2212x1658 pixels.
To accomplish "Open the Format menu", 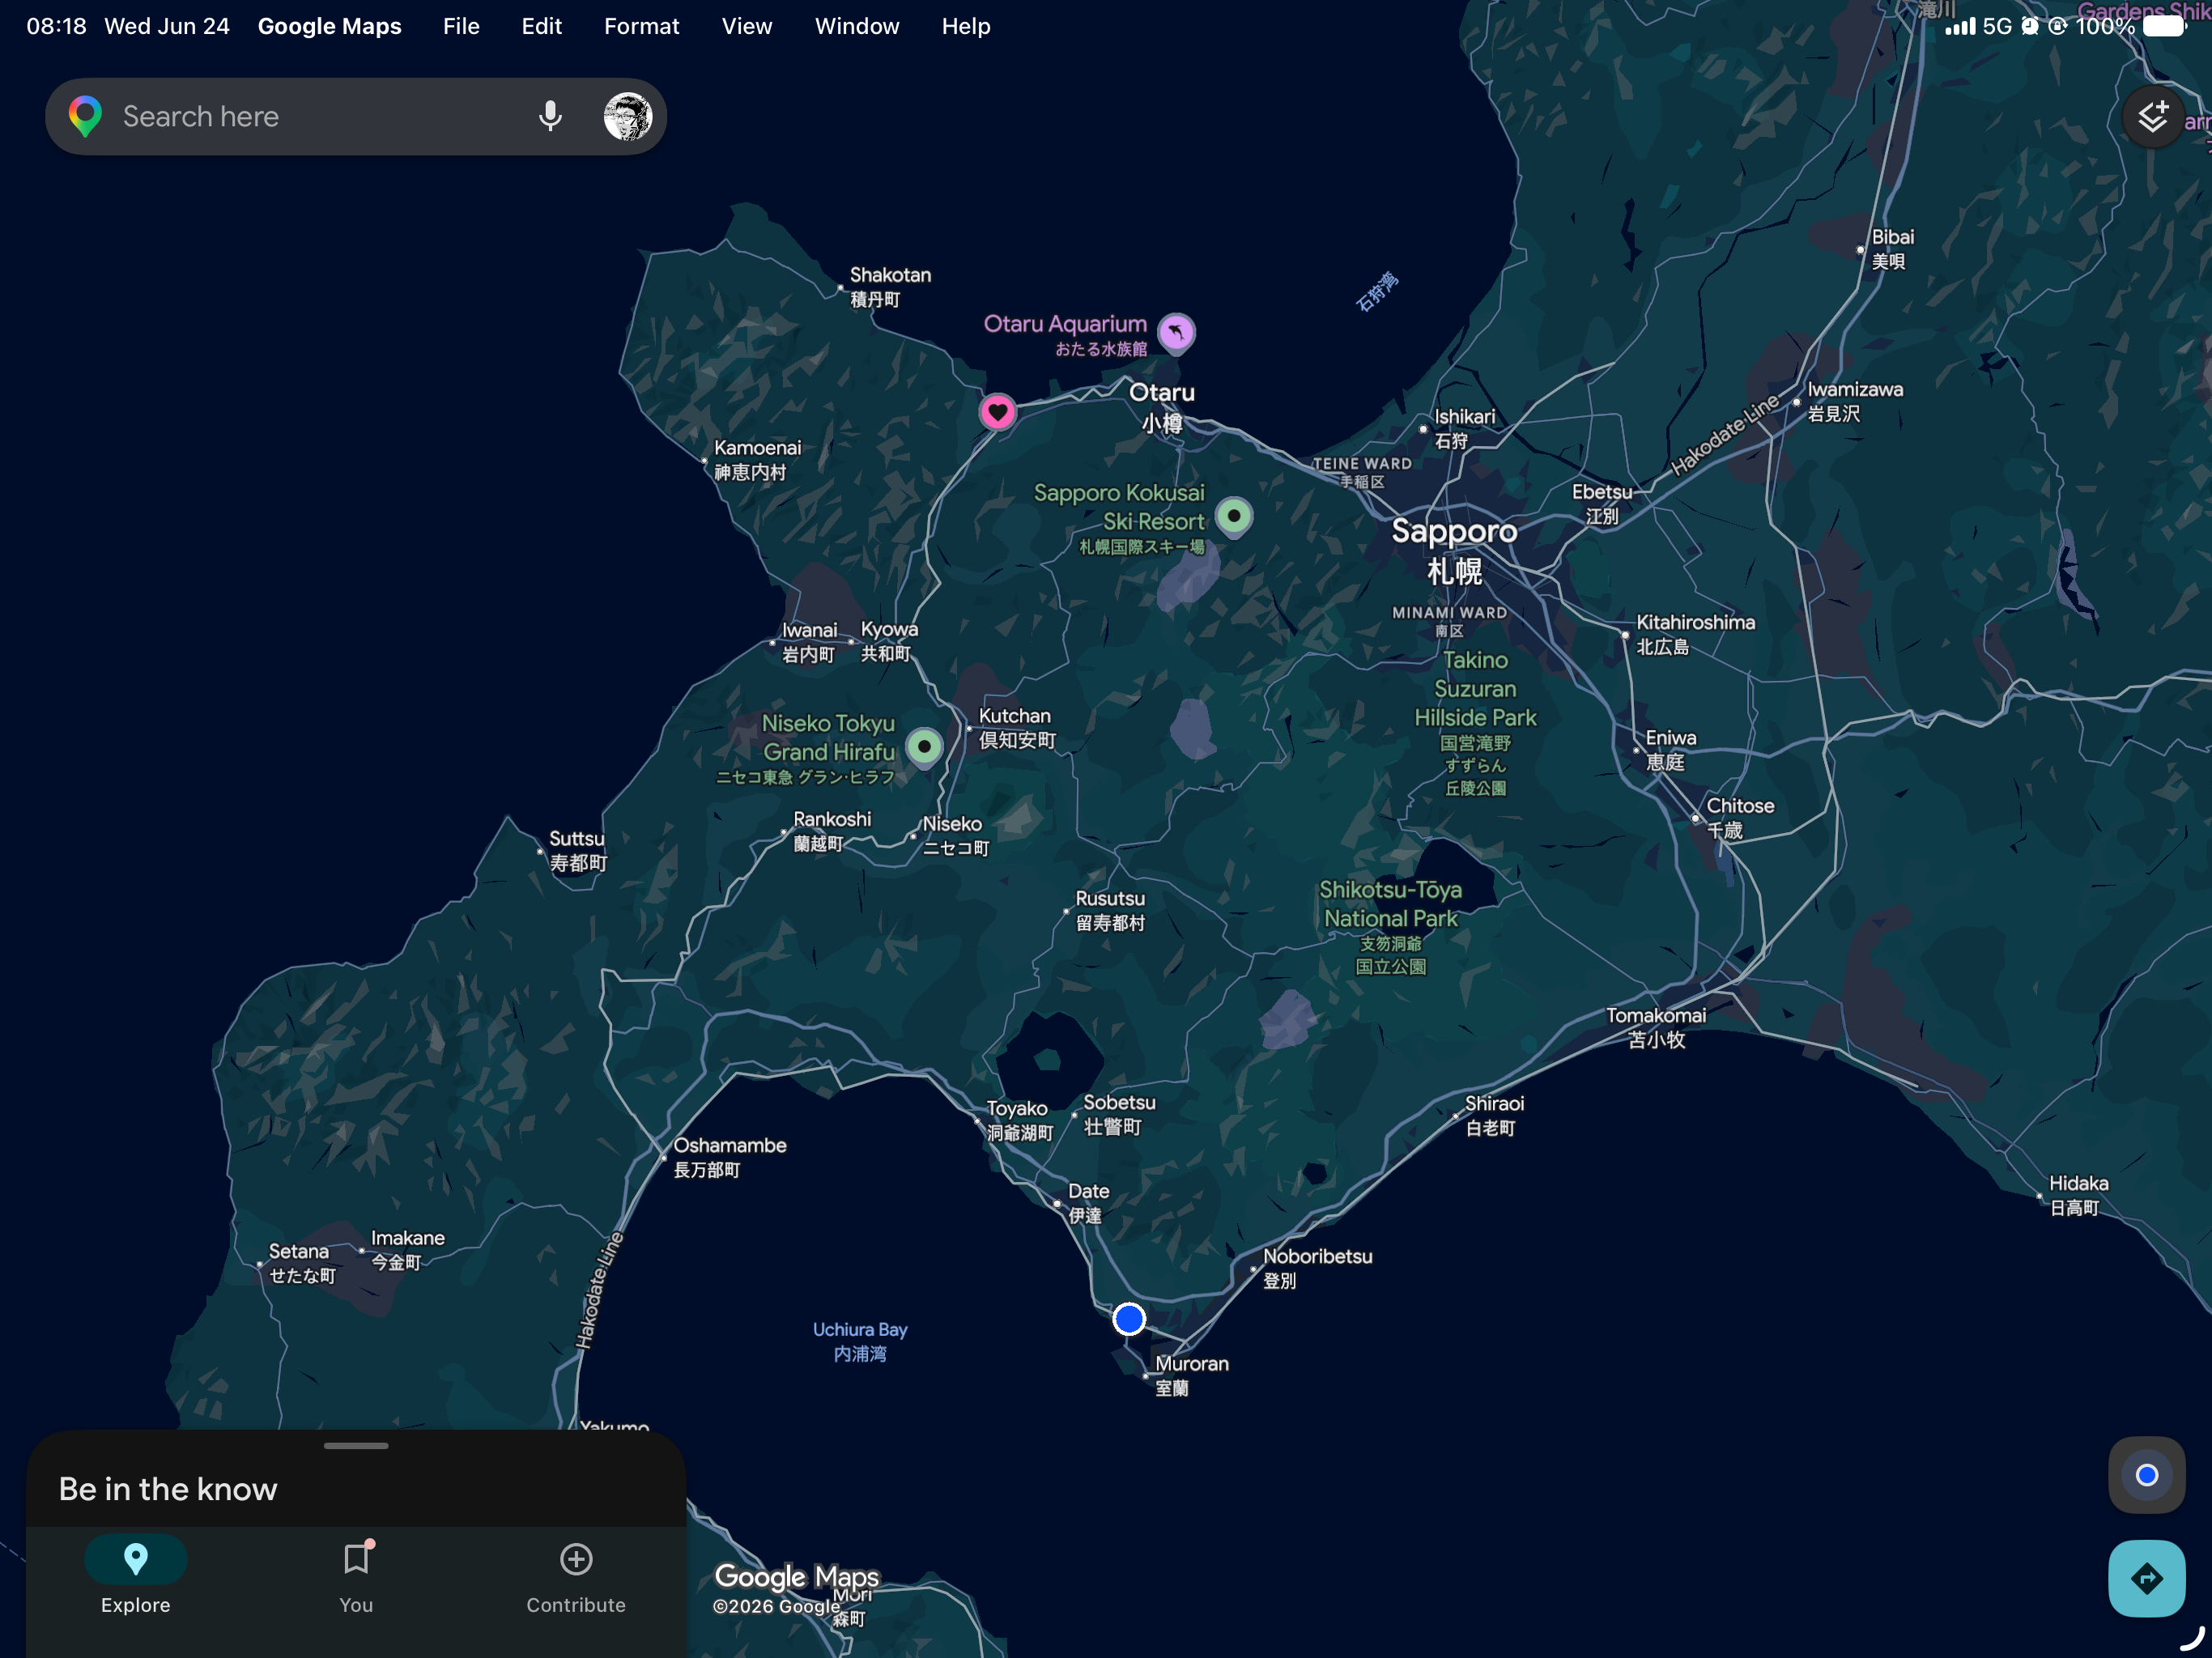I will point(641,26).
